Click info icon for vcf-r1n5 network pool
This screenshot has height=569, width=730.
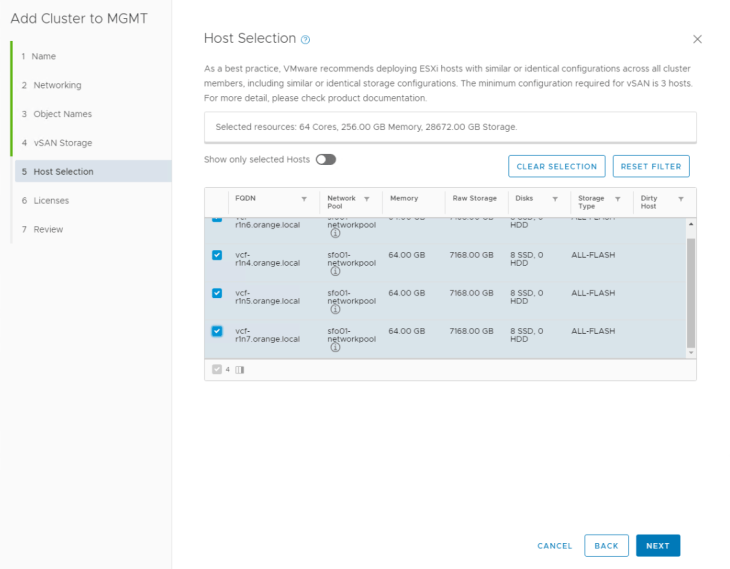(335, 310)
